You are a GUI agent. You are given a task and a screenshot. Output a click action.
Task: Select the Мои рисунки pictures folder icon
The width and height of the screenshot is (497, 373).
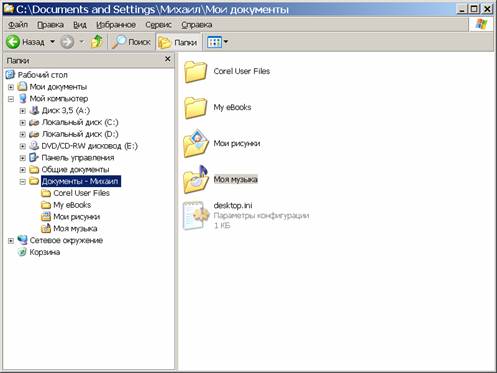pos(196,143)
